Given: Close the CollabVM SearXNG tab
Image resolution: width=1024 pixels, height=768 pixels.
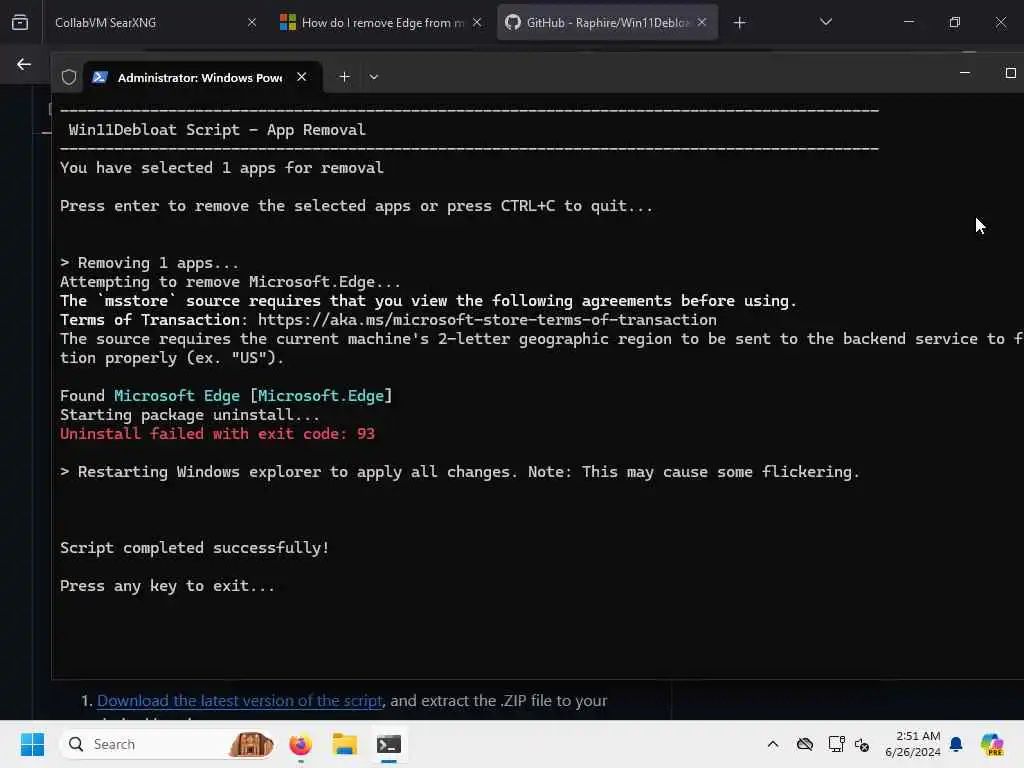Looking at the screenshot, I should (252, 22).
